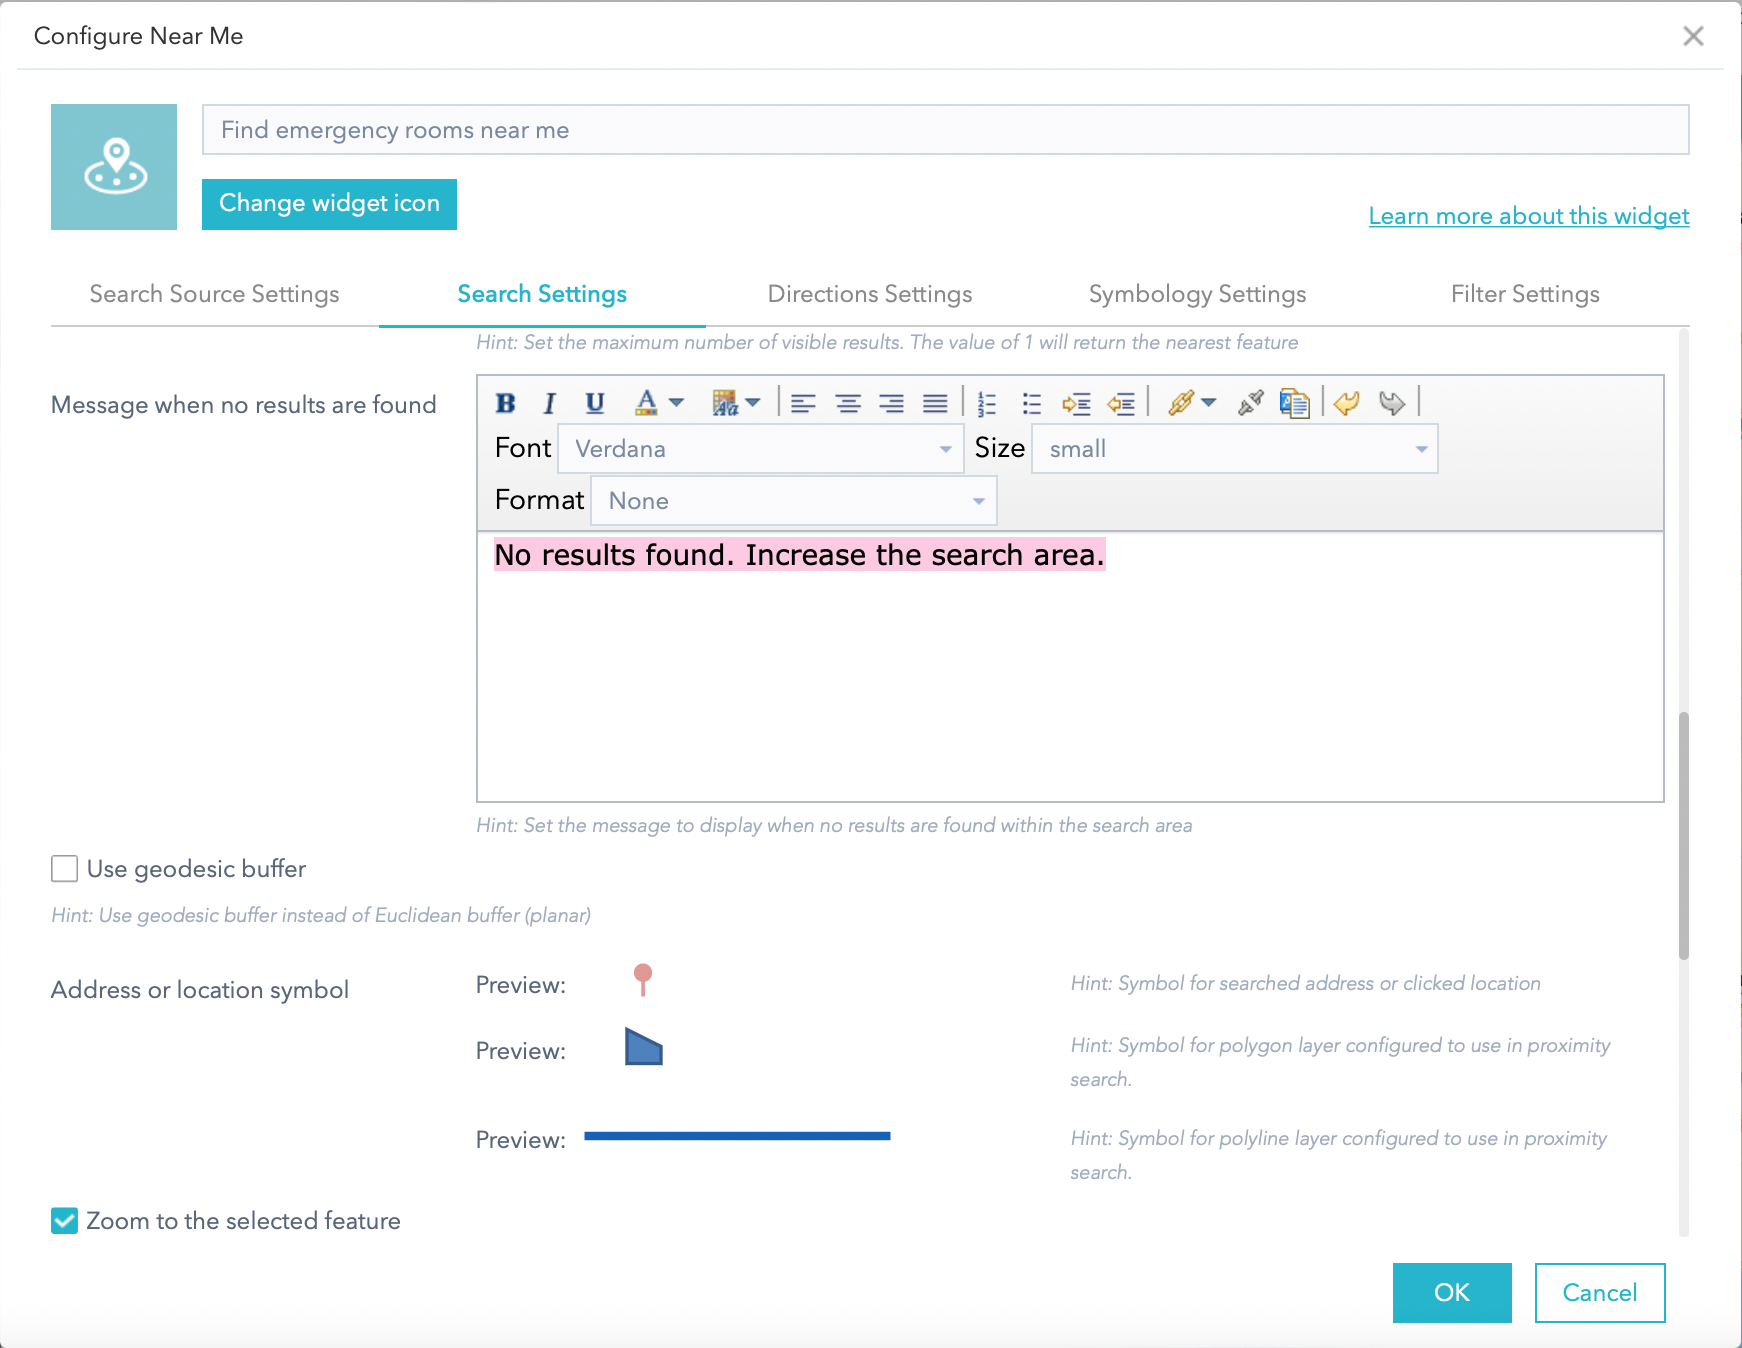The image size is (1742, 1348).
Task: Center the message text
Action: point(848,403)
